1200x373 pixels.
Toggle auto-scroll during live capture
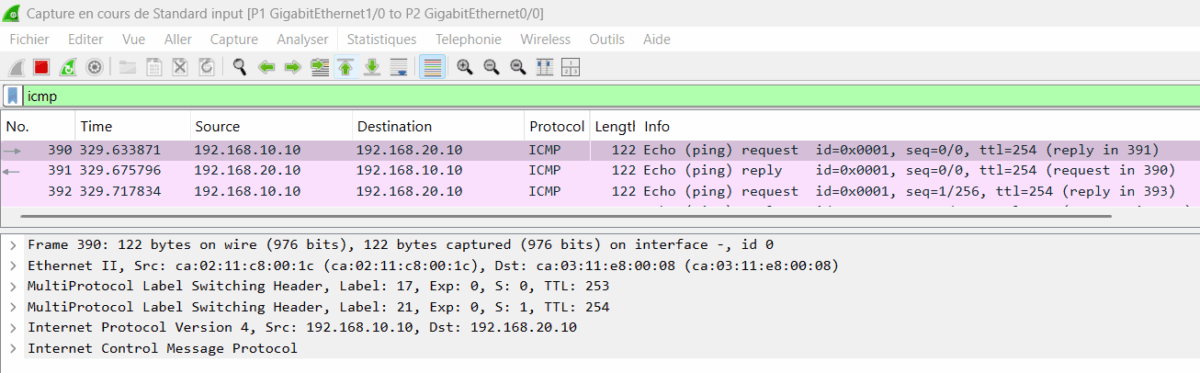pyautogui.click(x=398, y=67)
